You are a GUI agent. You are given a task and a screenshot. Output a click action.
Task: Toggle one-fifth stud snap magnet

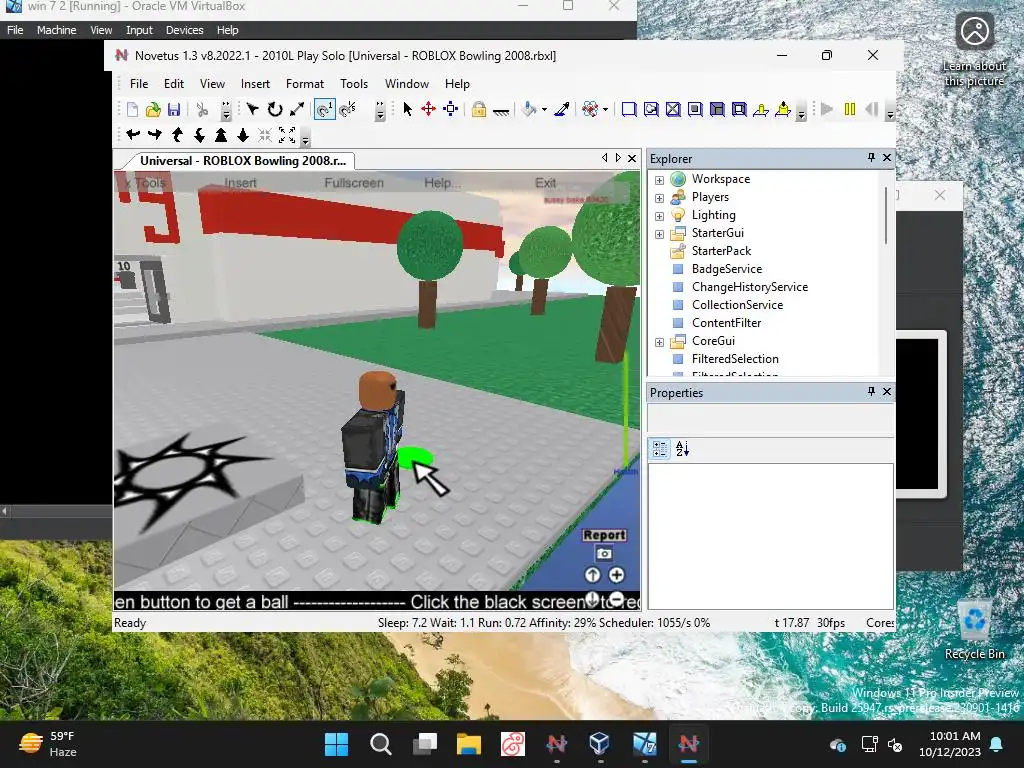348,109
